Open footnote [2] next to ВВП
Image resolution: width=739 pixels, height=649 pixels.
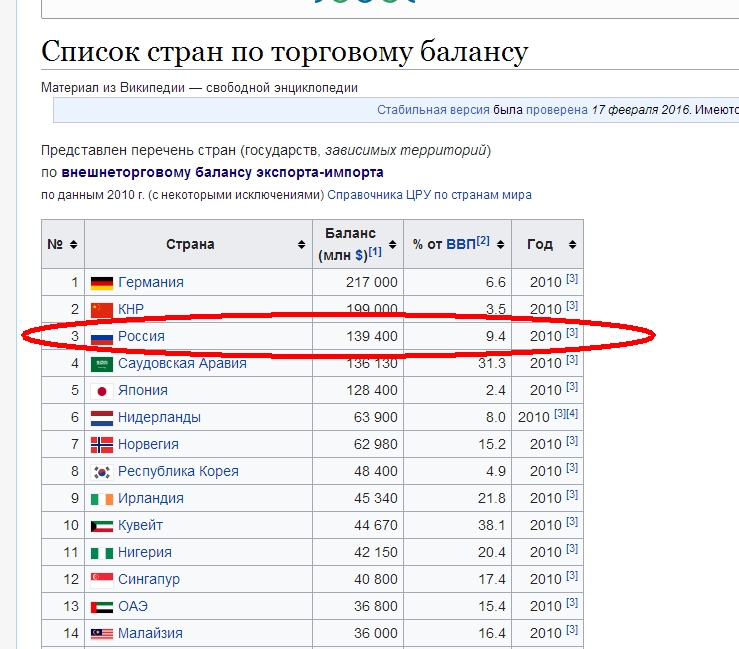[x=483, y=240]
